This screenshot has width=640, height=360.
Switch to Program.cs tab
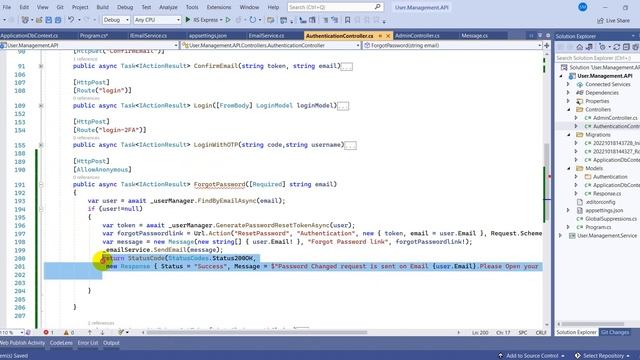93,36
